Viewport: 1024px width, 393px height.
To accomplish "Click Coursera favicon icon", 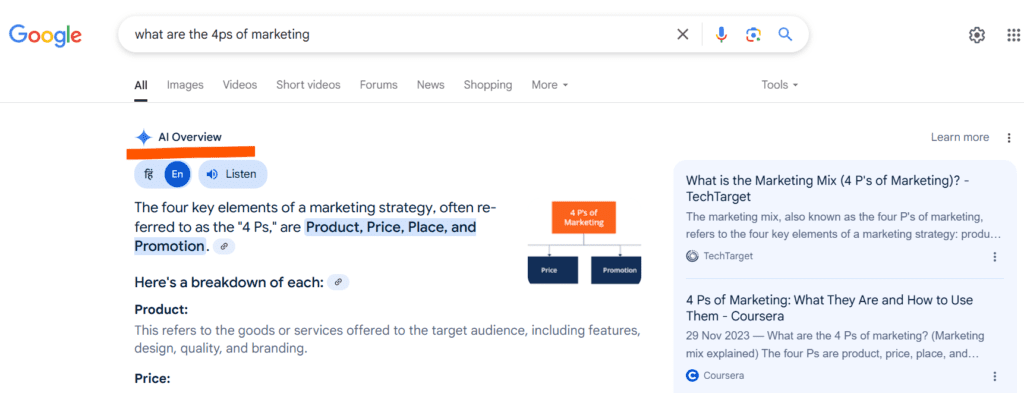I will pyautogui.click(x=692, y=375).
